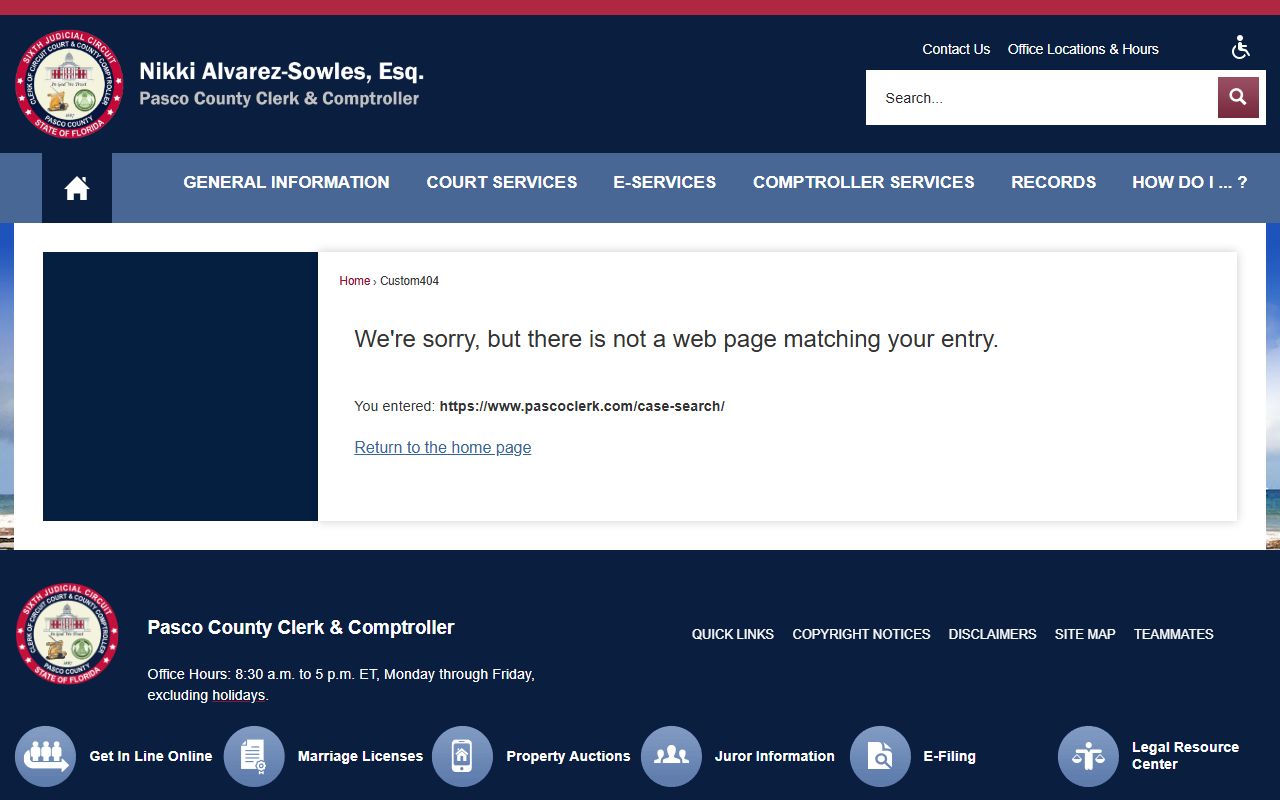1280x800 pixels.
Task: Open Copyright Notices footer link
Action: pyautogui.click(x=861, y=634)
